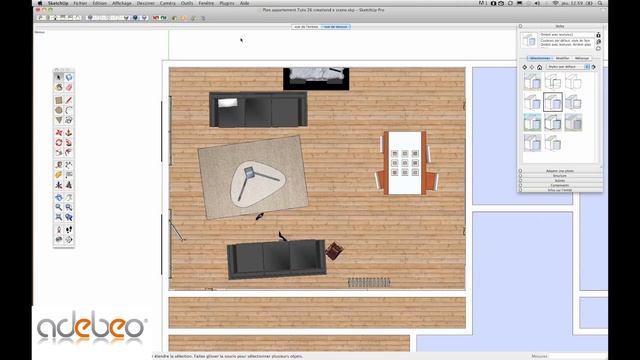Open the Styles panel Details arrow menu
Screen dimensions: 640x360
point(593,67)
